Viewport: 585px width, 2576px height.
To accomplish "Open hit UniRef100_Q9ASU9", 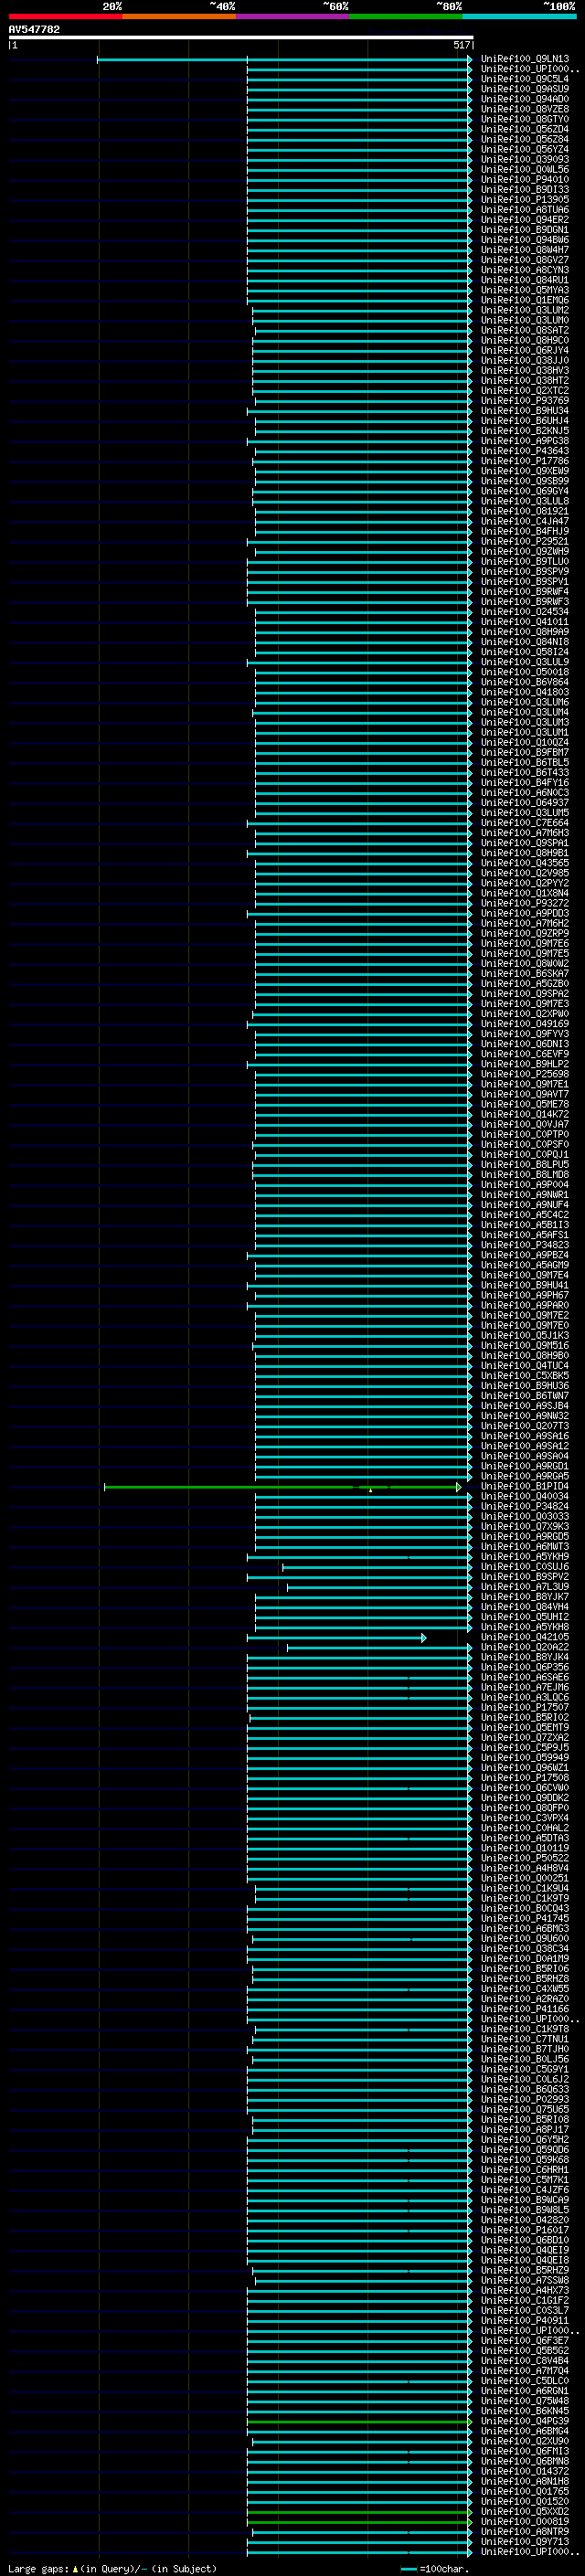I will pyautogui.click(x=524, y=89).
